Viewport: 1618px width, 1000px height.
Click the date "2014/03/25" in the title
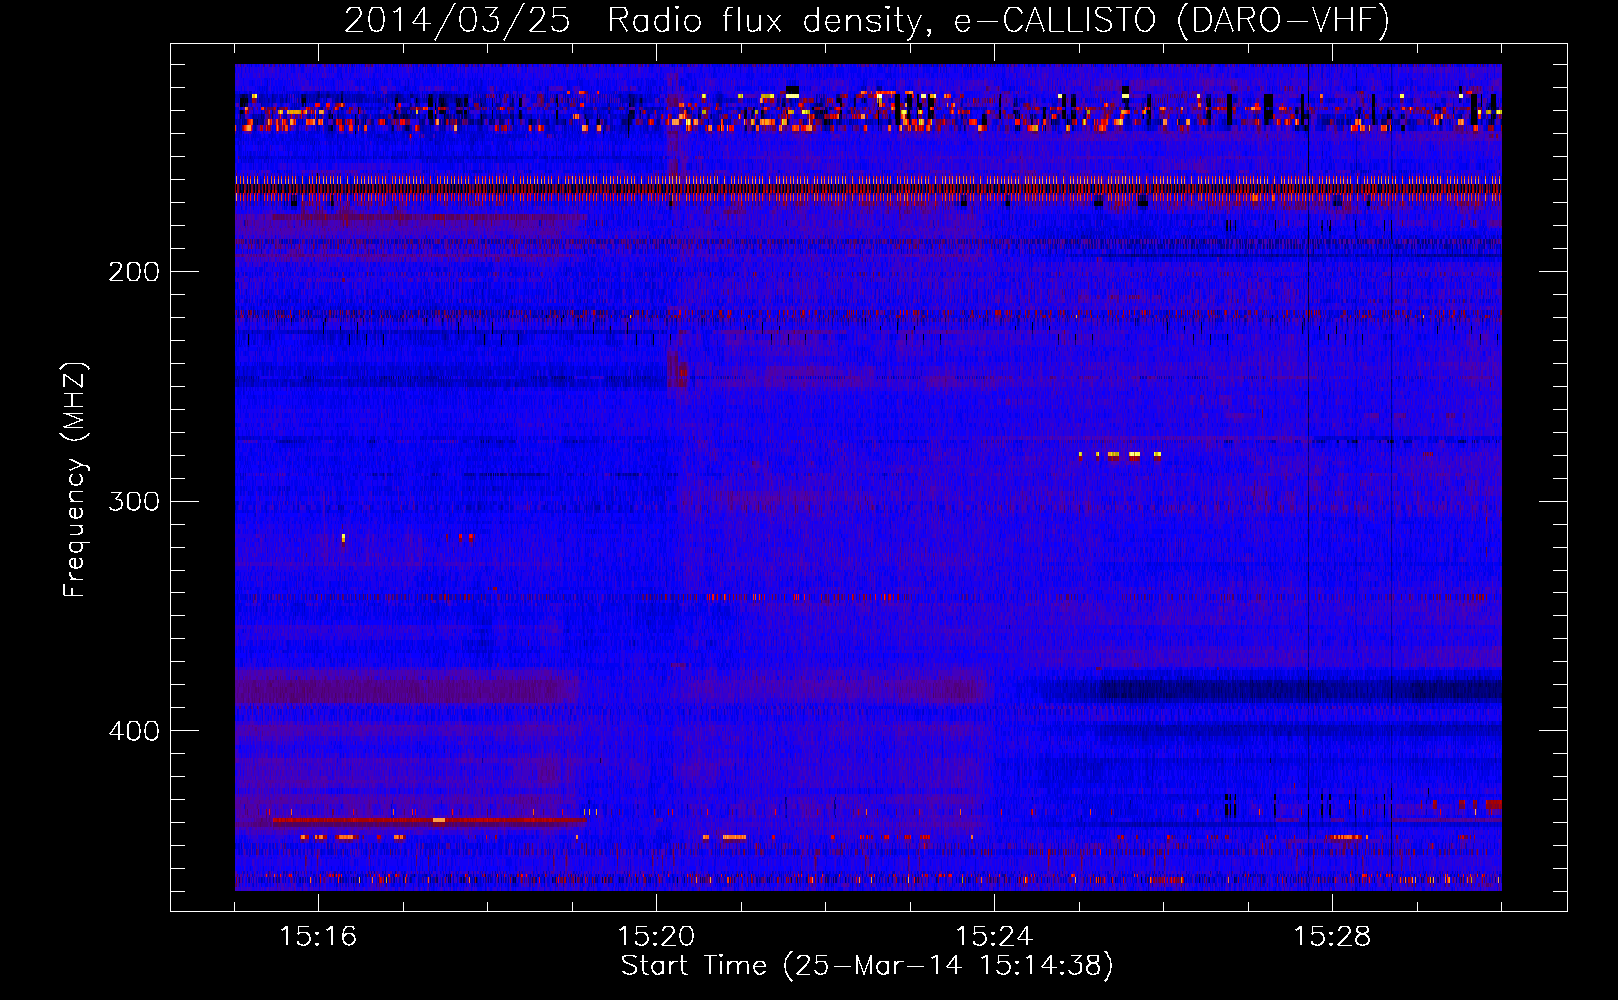click(x=457, y=21)
